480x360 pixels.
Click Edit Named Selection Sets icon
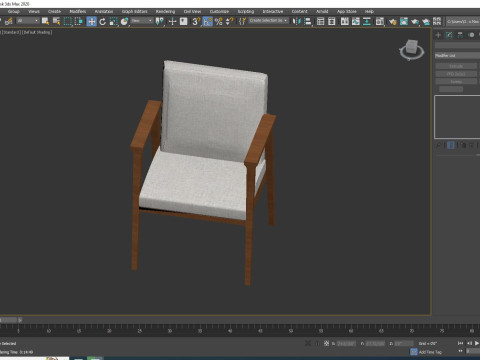[x=242, y=21]
